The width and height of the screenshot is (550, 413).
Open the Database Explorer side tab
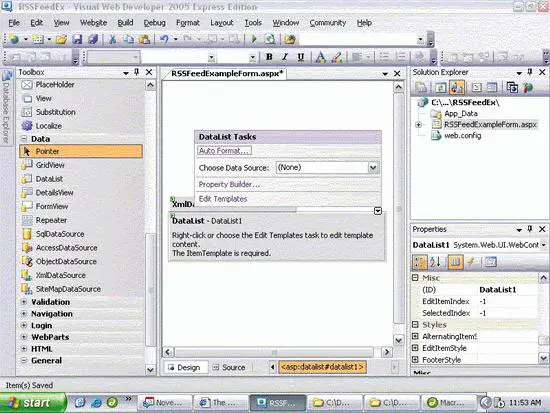7,107
